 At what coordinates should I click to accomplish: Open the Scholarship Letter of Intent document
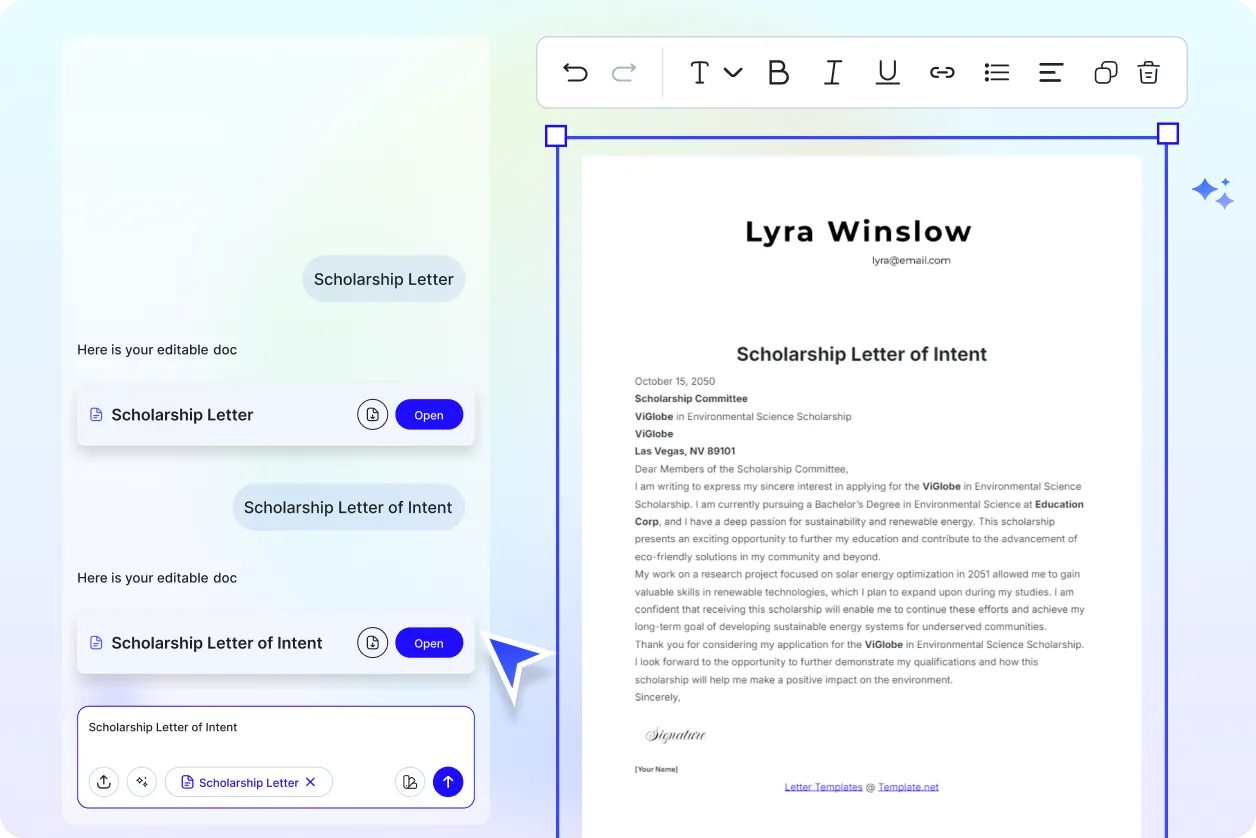[429, 643]
